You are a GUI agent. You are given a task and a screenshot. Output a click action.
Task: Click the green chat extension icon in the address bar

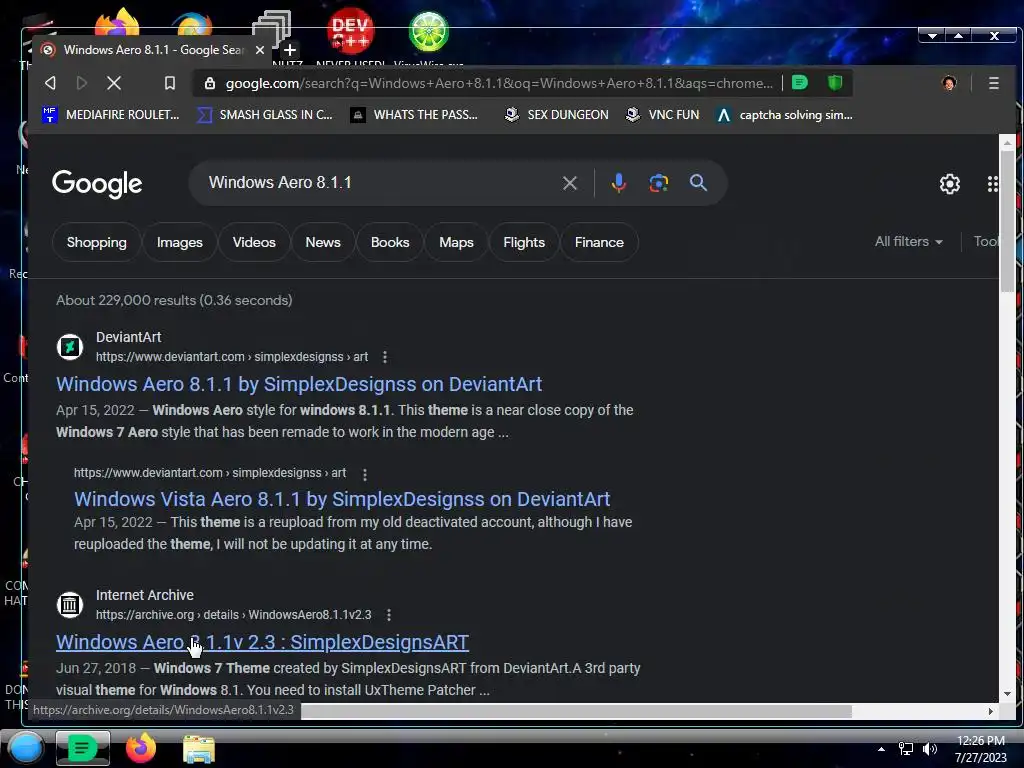pyautogui.click(x=800, y=82)
